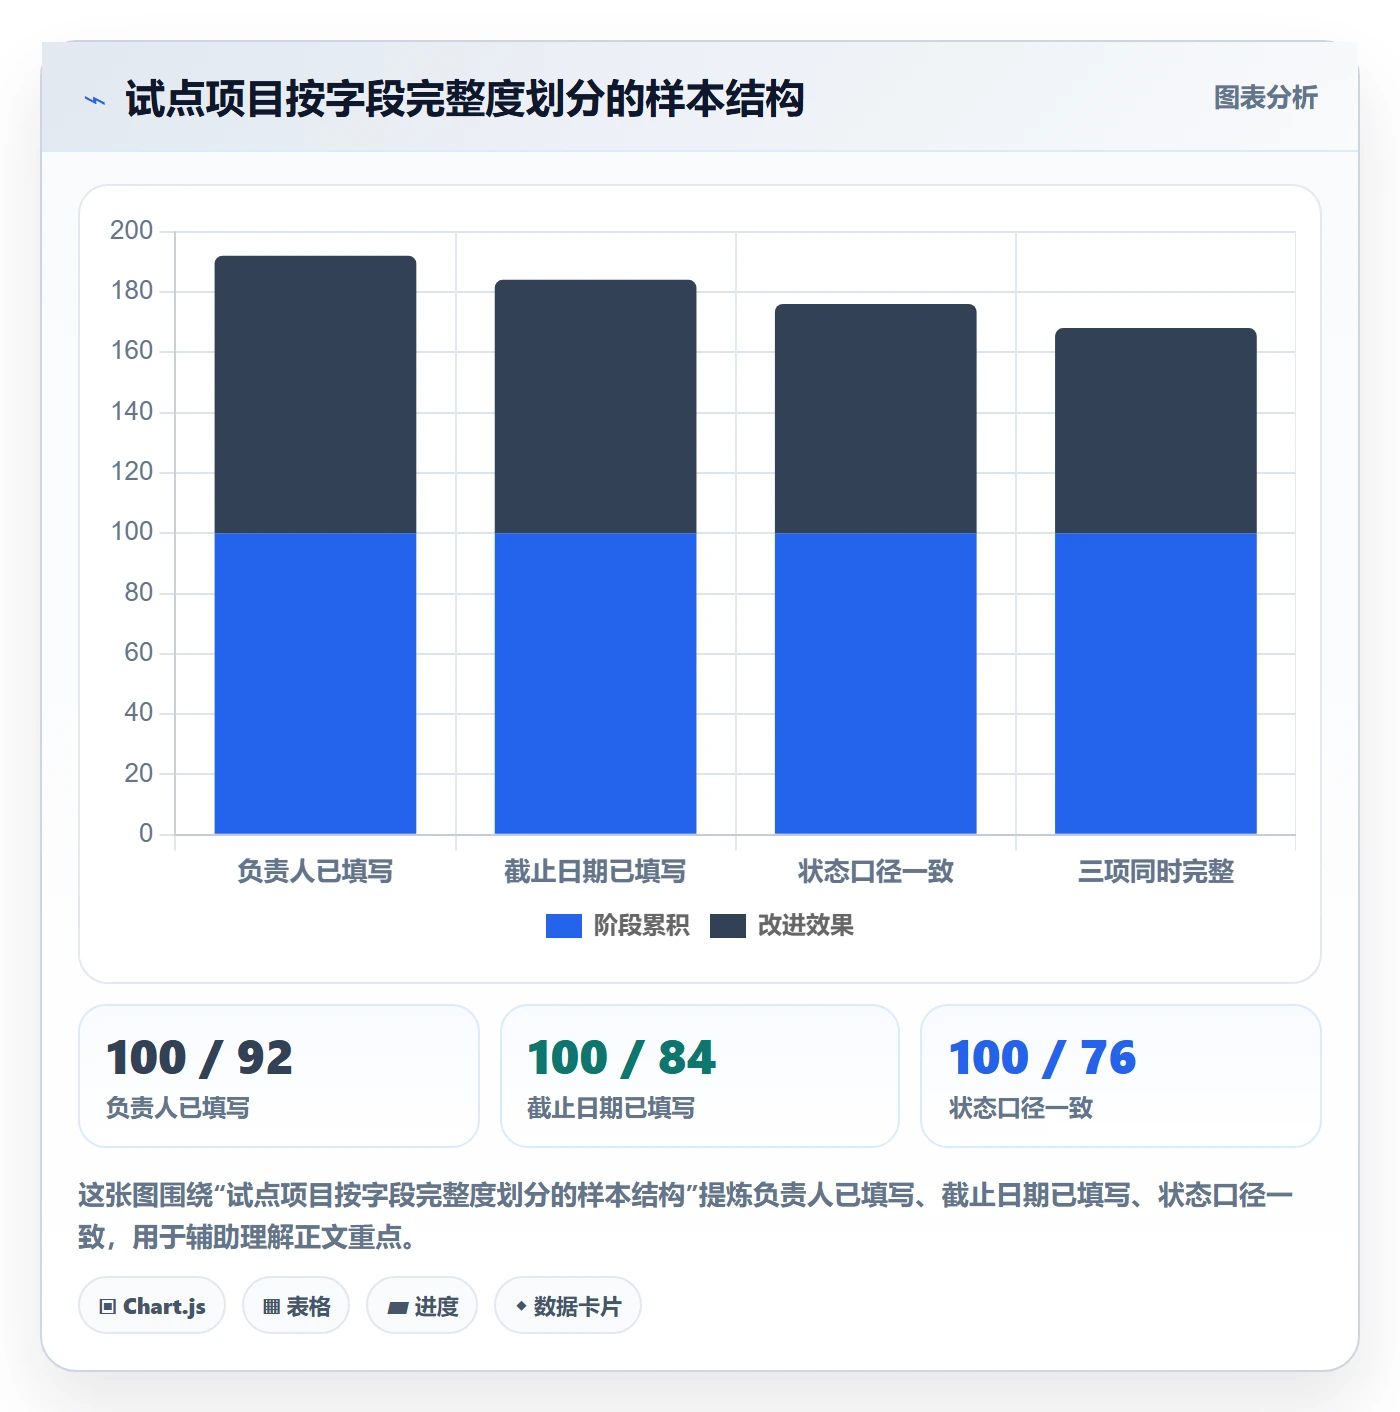The image size is (1400, 1412).
Task: Click the blue bar segment for 状态口径一致
Action: tap(875, 684)
